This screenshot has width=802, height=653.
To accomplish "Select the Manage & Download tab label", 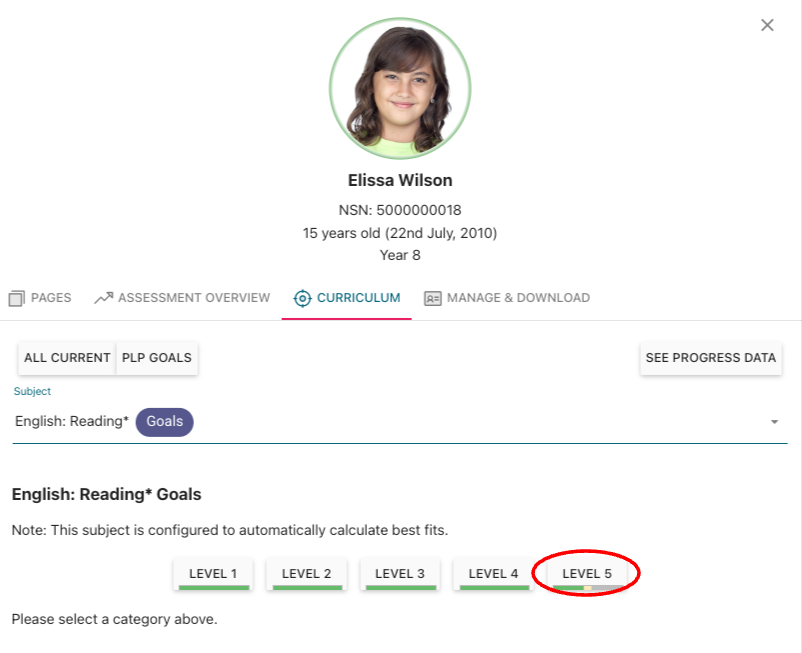I will click(x=518, y=298).
